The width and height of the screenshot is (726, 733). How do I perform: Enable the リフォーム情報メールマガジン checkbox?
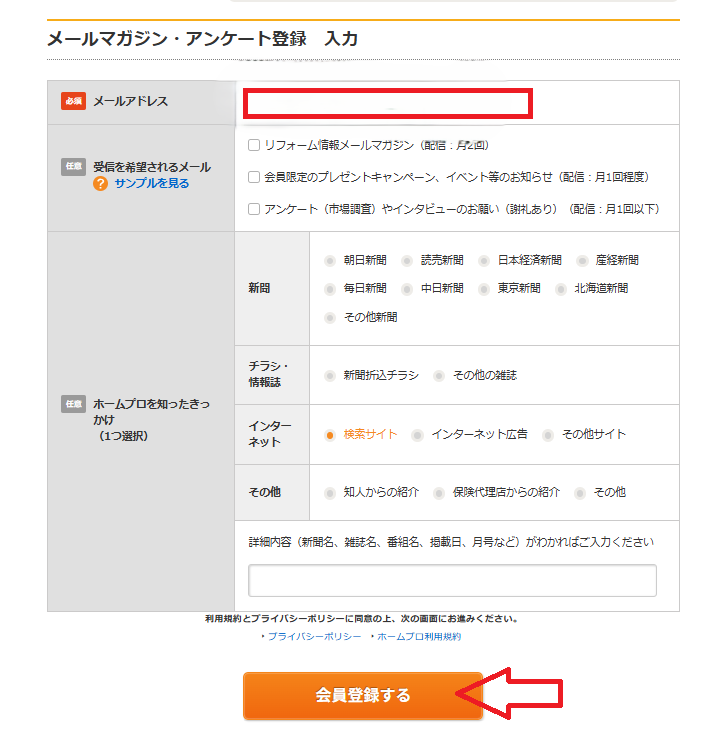coord(254,145)
